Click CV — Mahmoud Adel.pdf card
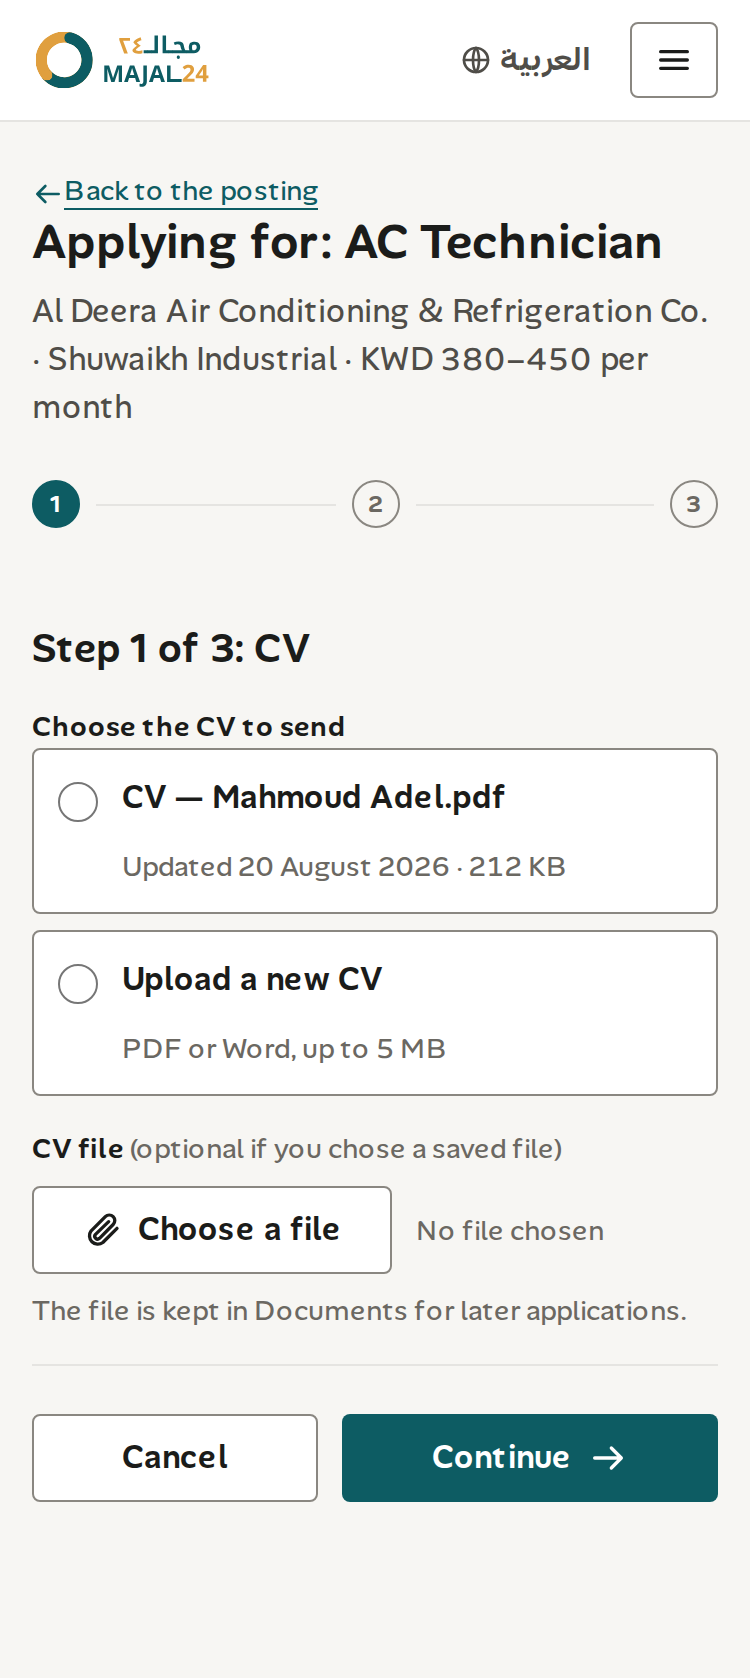The width and height of the screenshot is (750, 1678). (x=375, y=831)
